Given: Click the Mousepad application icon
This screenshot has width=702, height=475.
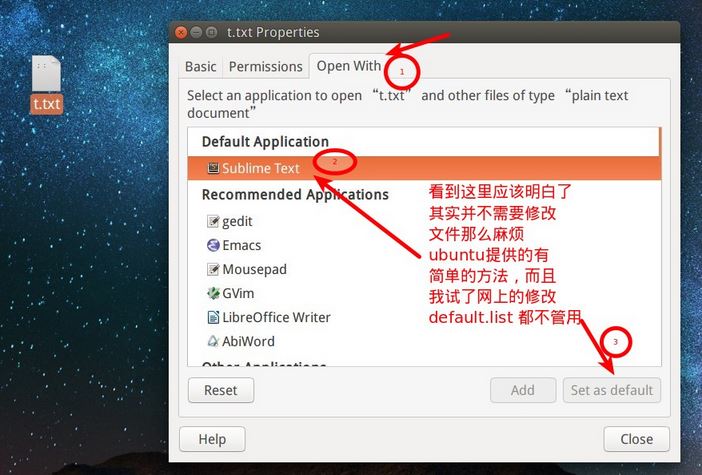Looking at the screenshot, I should [x=213, y=269].
